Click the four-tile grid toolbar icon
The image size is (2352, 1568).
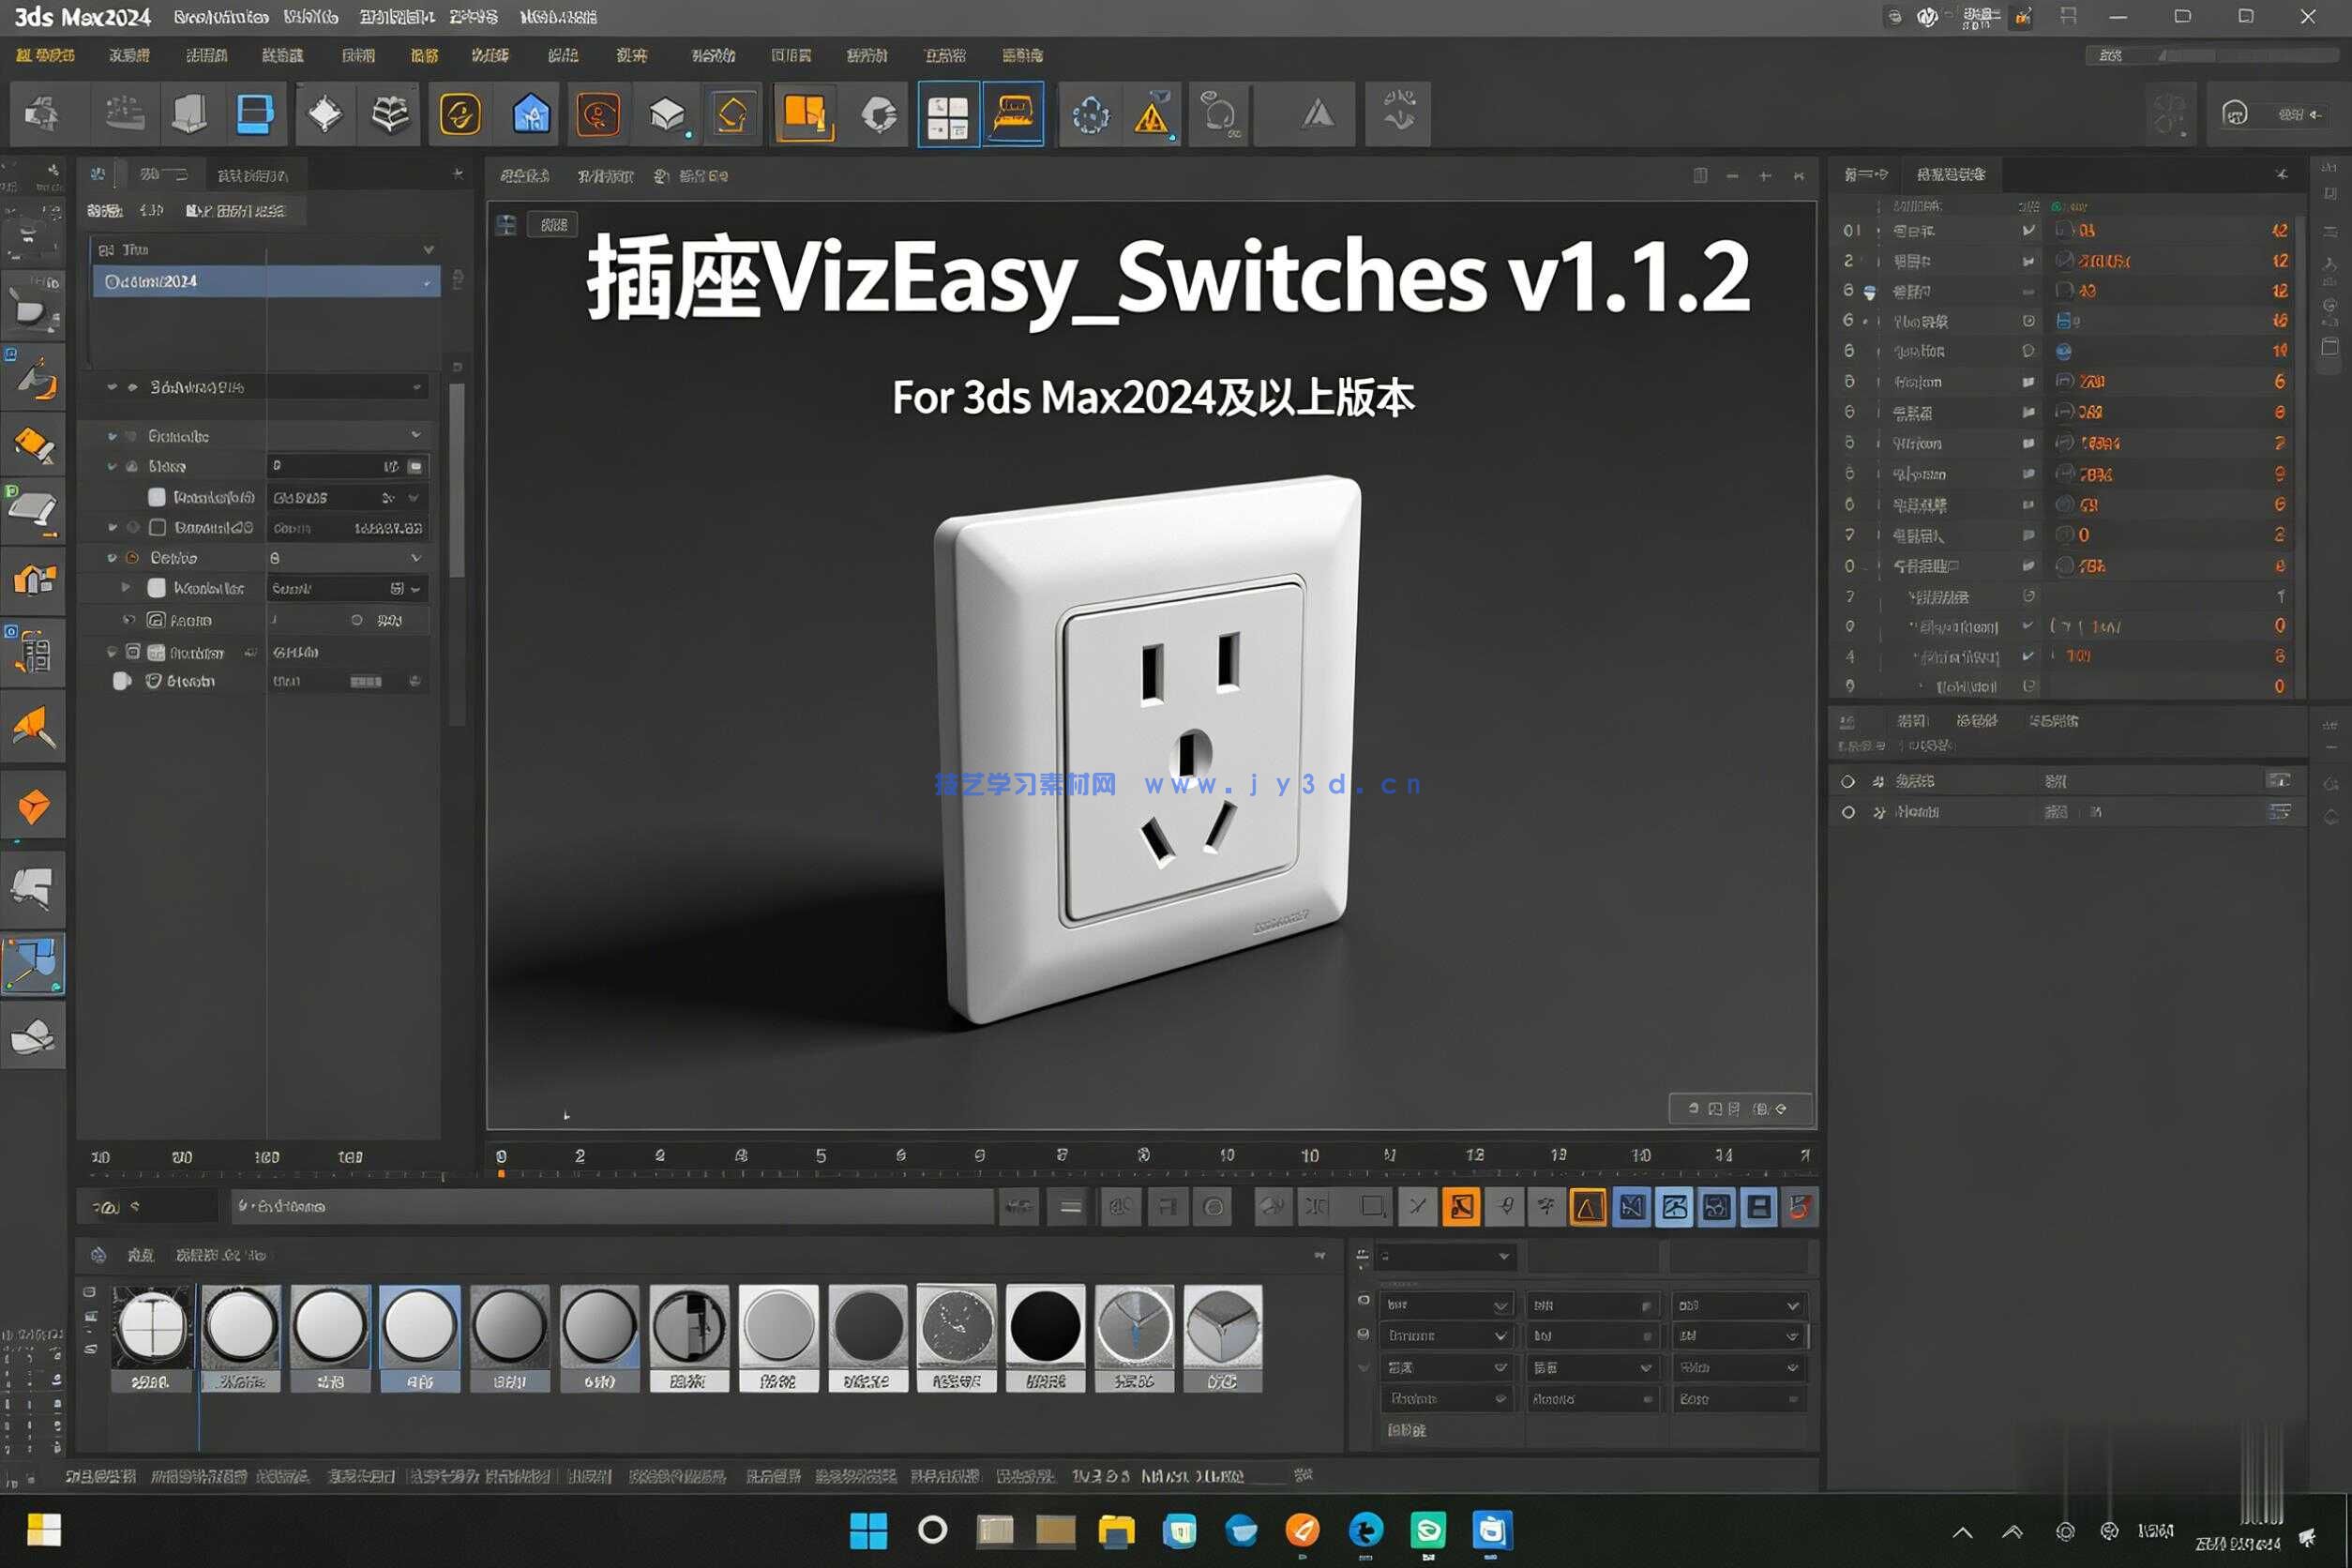point(947,116)
